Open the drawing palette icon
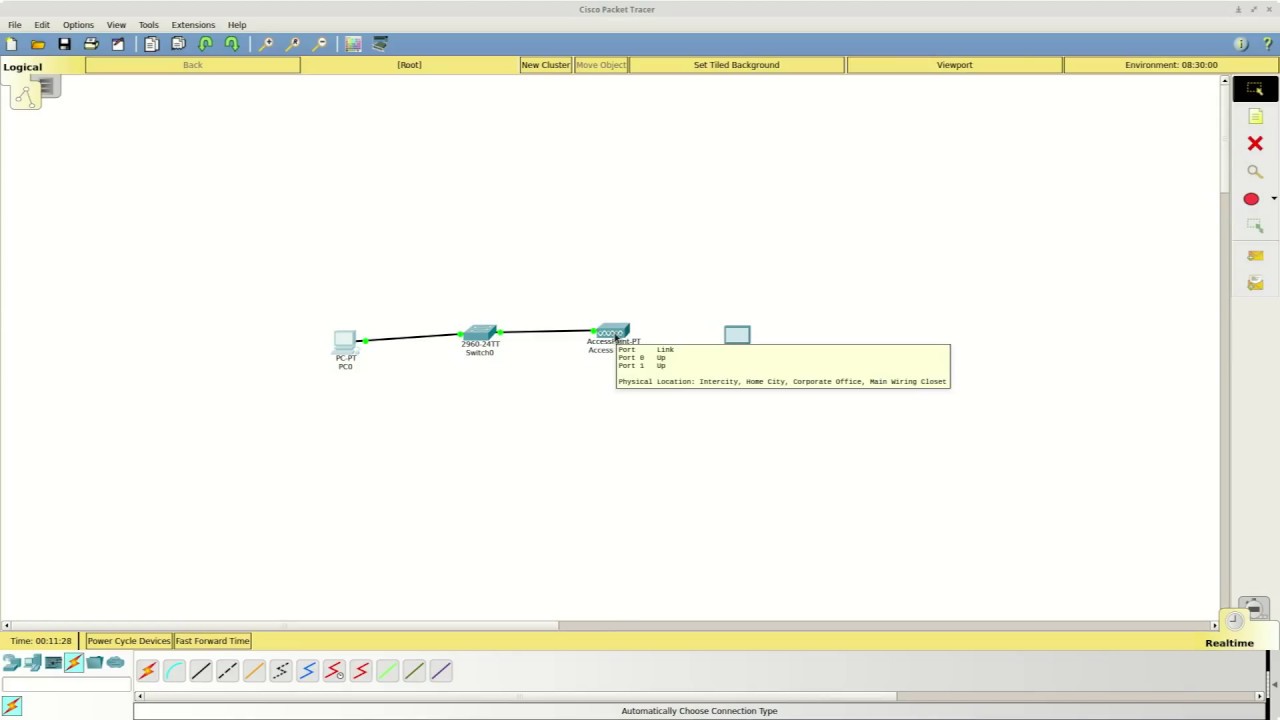This screenshot has width=1280, height=720. 353,44
